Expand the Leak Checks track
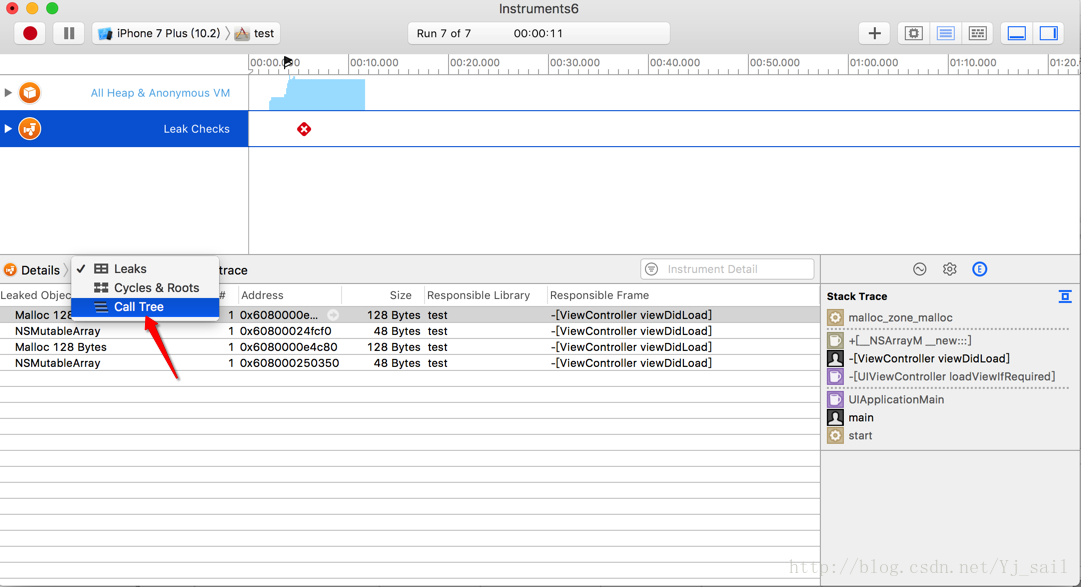Viewport: 1081px width, 587px height. pyautogui.click(x=8, y=129)
